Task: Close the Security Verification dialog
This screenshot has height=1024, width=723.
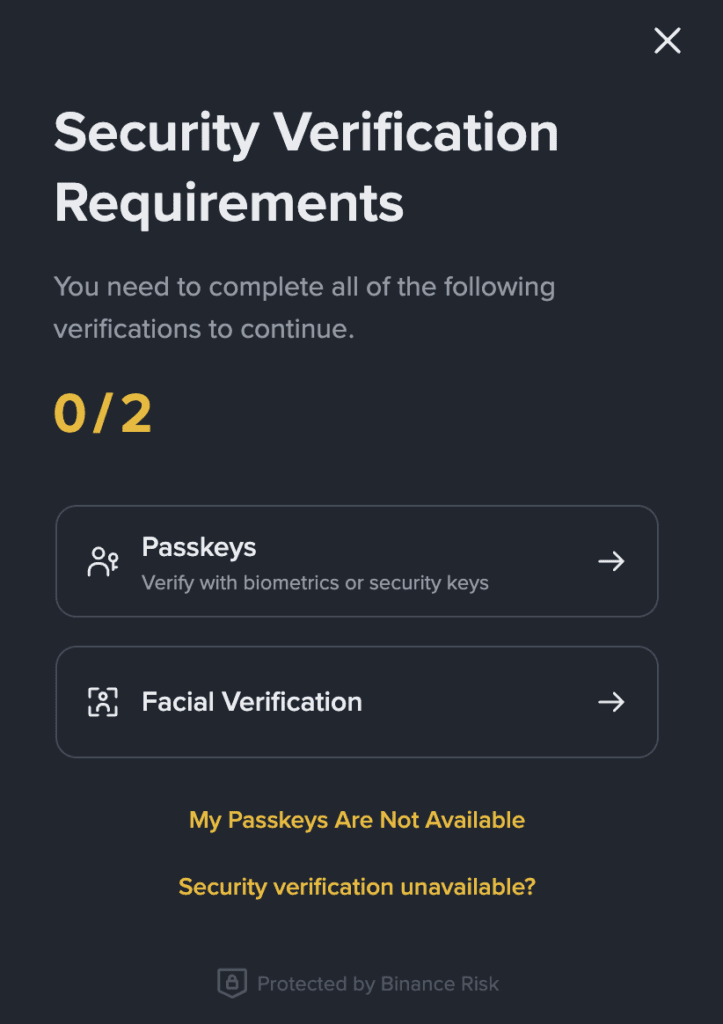Action: (x=667, y=41)
